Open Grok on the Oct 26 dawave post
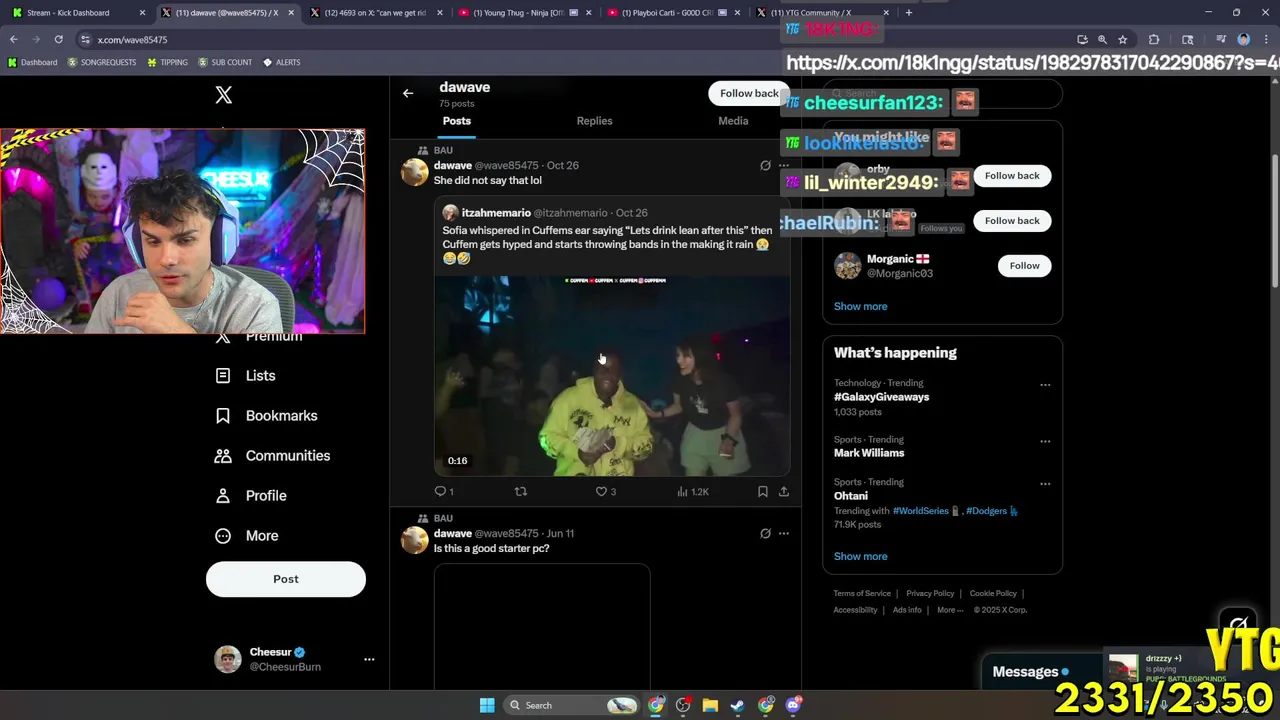This screenshot has width=1280, height=720. [765, 166]
